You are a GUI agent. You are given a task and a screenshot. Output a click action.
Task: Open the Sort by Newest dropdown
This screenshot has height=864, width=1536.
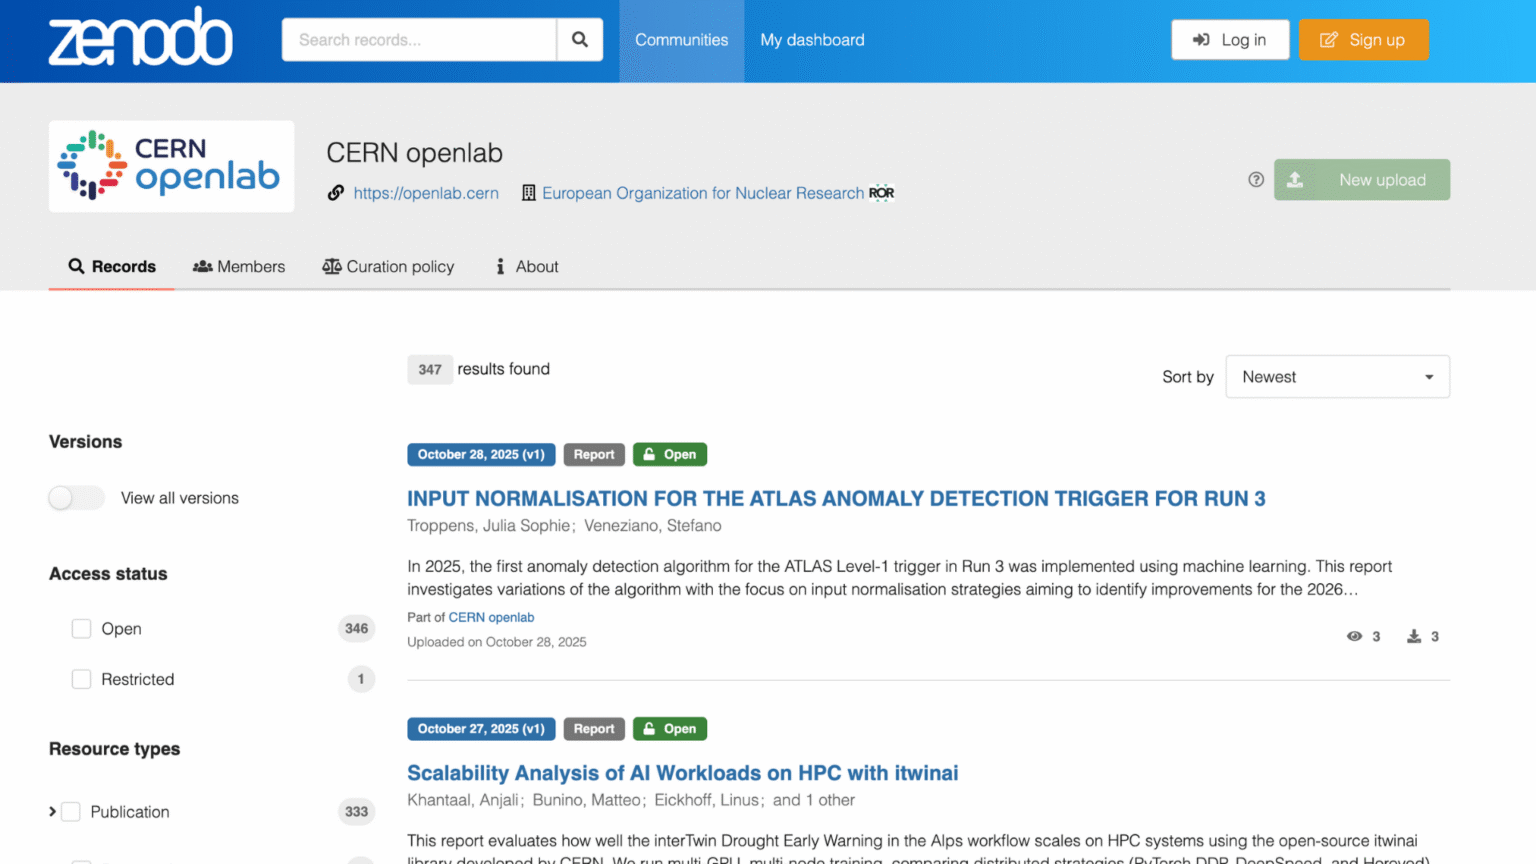click(x=1337, y=376)
